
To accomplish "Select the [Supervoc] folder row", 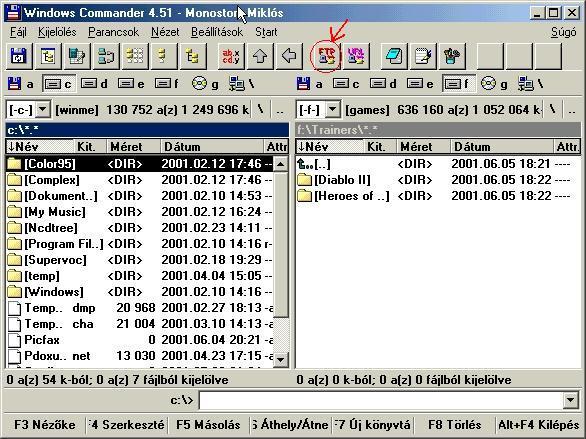I will coord(140,260).
